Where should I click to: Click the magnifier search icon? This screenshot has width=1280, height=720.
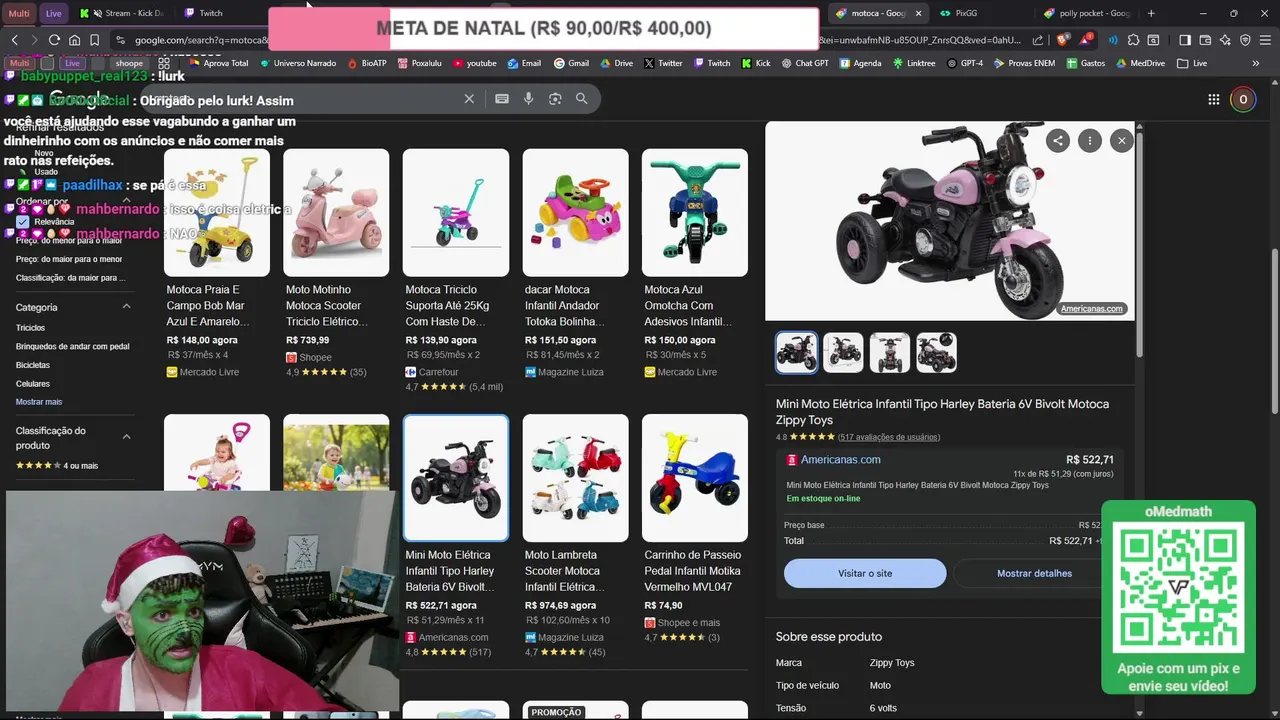point(582,99)
